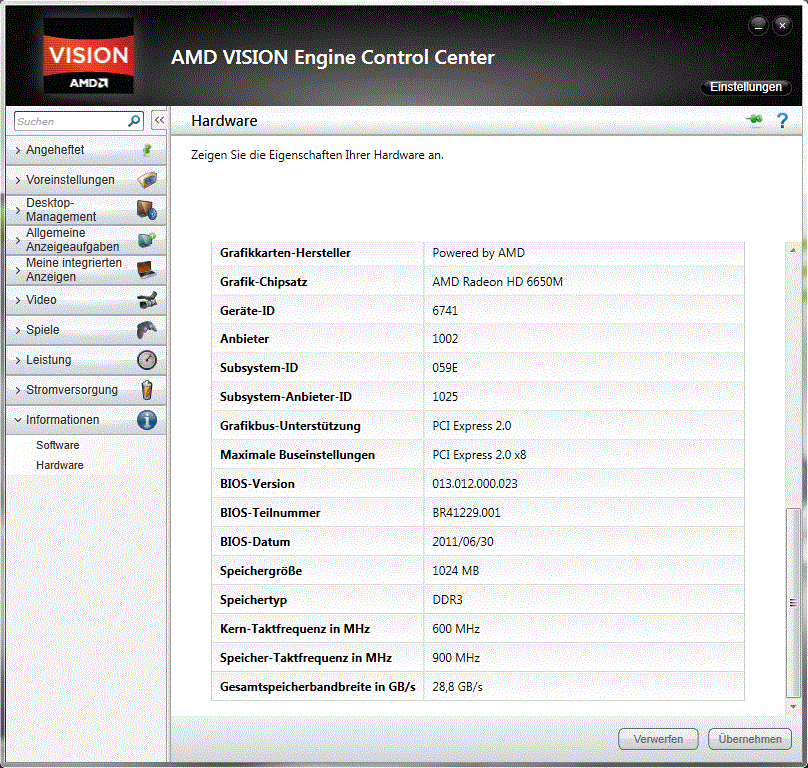Expand the Meine integrierten Anzeigen section
This screenshot has width=808, height=768.
click(x=86, y=270)
